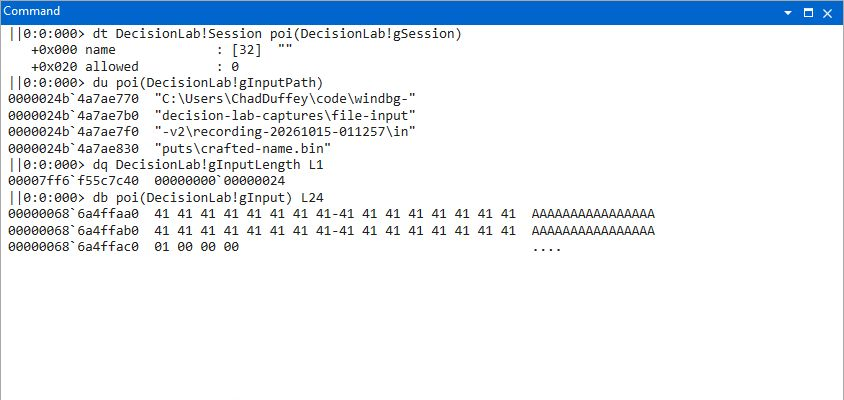
Task: Click the four-dot ASCII column text
Action: click(547, 248)
